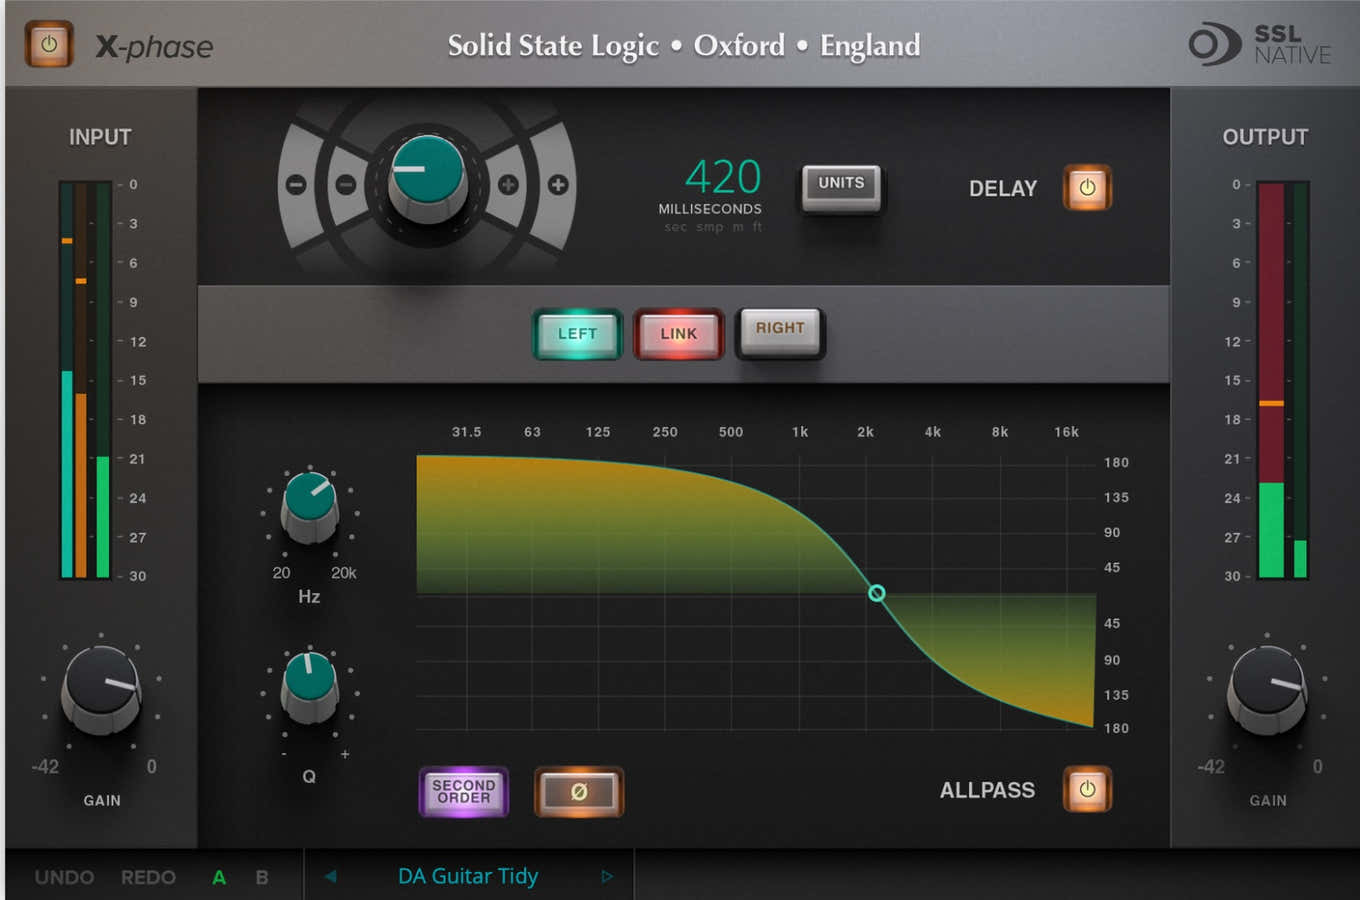The height and width of the screenshot is (900, 1360).
Task: Open the DA Guitar Tidy preset menu
Action: pyautogui.click(x=468, y=876)
